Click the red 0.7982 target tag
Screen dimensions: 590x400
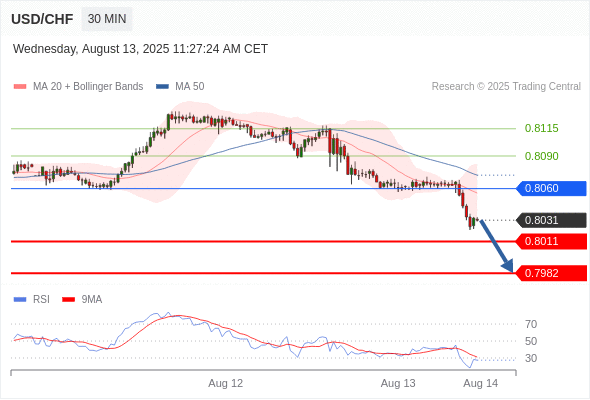point(551,273)
